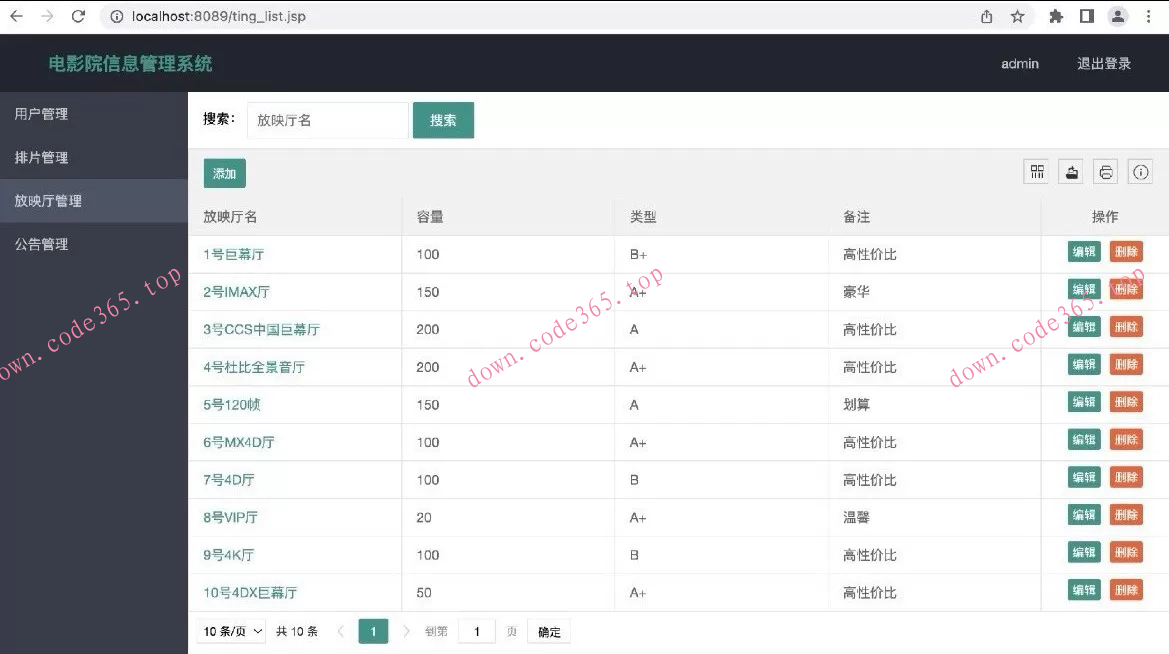Image resolution: width=1169 pixels, height=654 pixels.
Task: Open 用户管理 in the sidebar
Action: point(94,114)
